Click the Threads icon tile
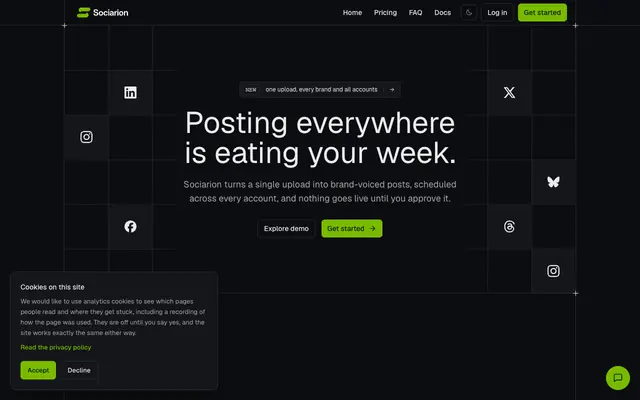Screen dimensions: 640x400 509,227
